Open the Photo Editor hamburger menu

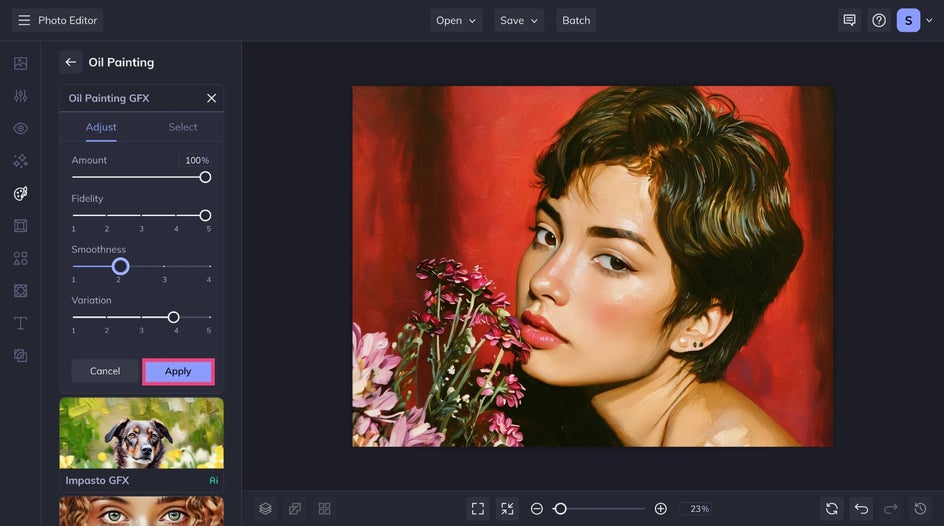24,20
